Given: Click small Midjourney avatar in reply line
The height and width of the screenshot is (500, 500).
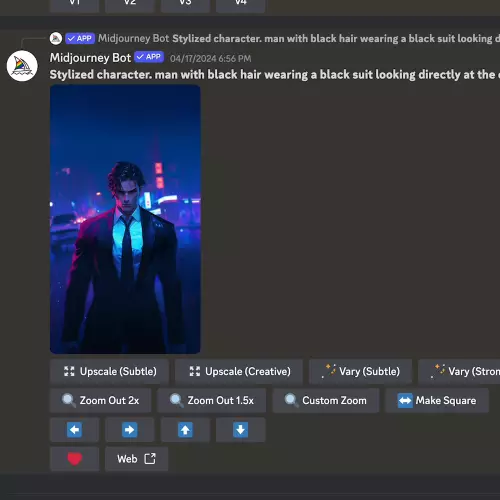Looking at the screenshot, I should point(56,38).
